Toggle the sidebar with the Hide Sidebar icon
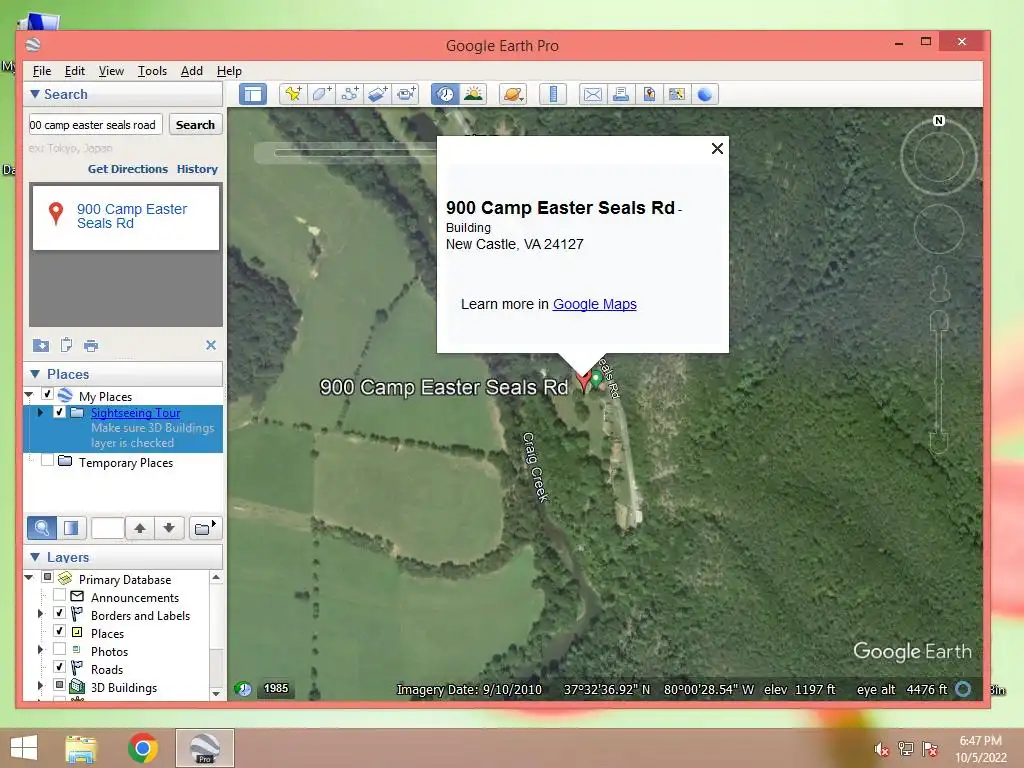1024x768 pixels. coord(253,94)
